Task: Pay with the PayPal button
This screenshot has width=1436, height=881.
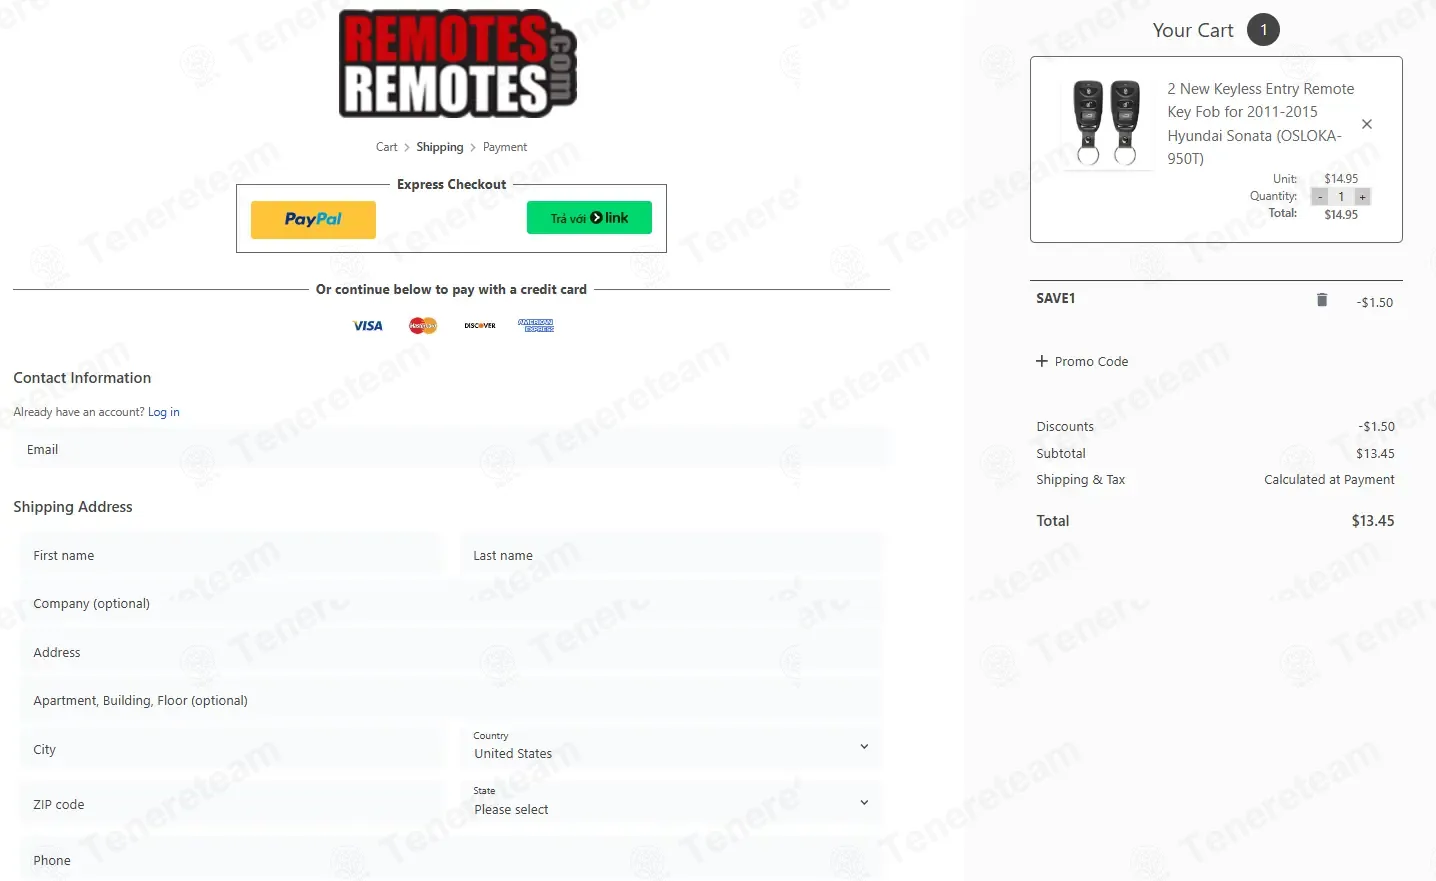Action: 313,220
